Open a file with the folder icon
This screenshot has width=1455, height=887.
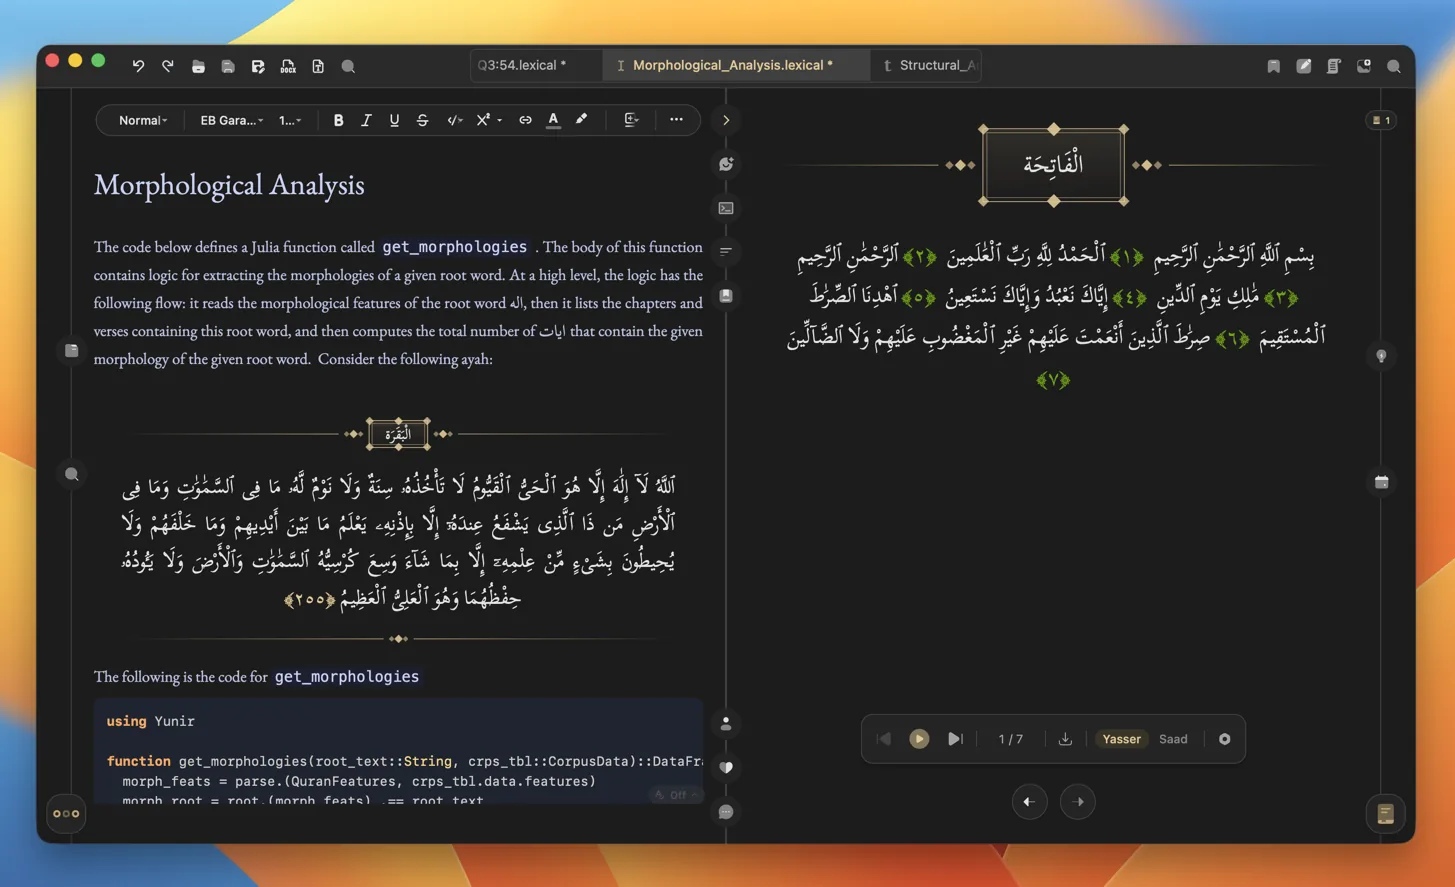click(198, 66)
